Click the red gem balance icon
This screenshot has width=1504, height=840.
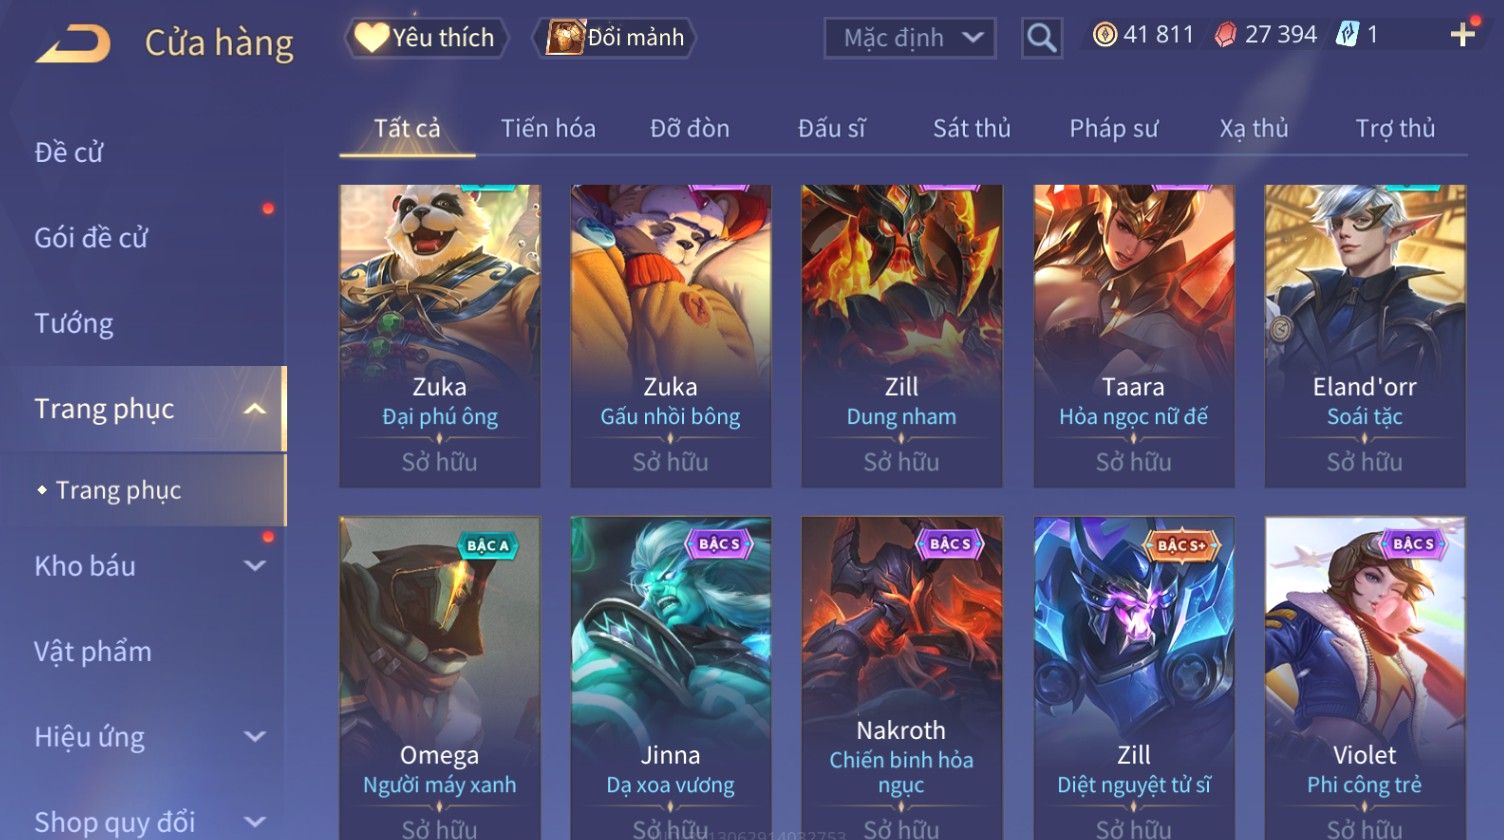[1225, 35]
